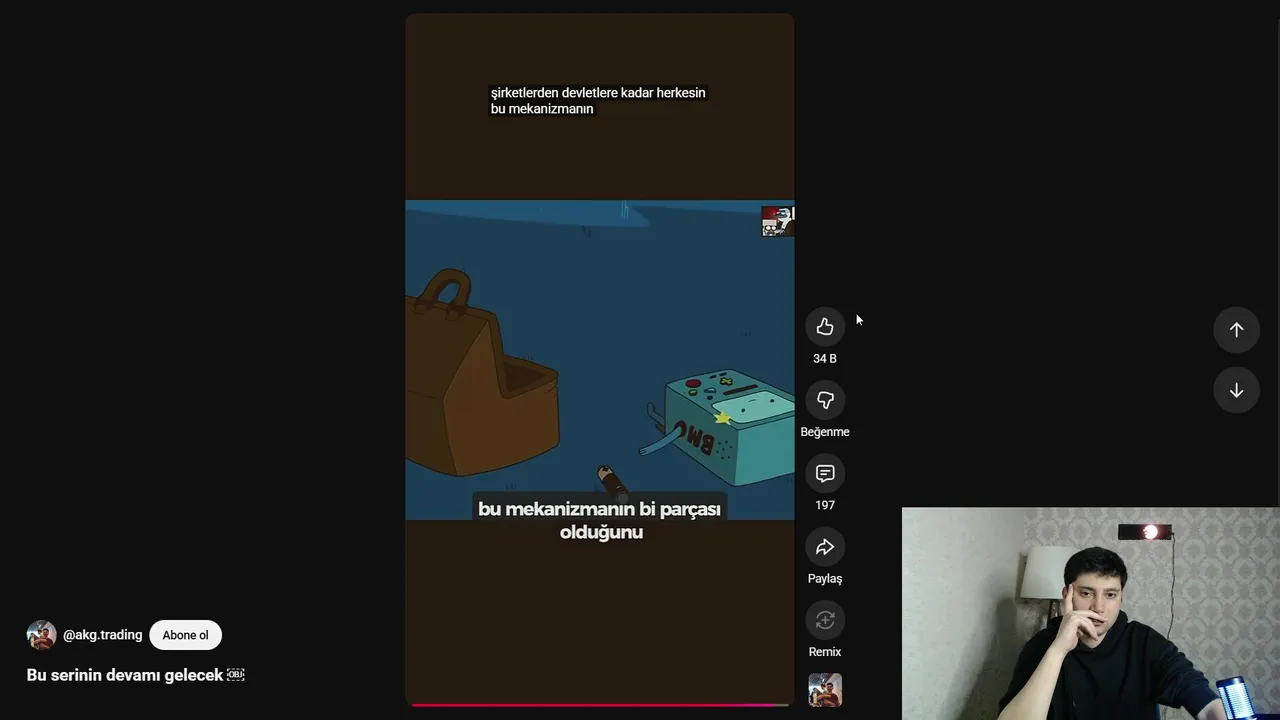
Task: Click the webcam overlay of the streamer
Action: pos(1091,613)
